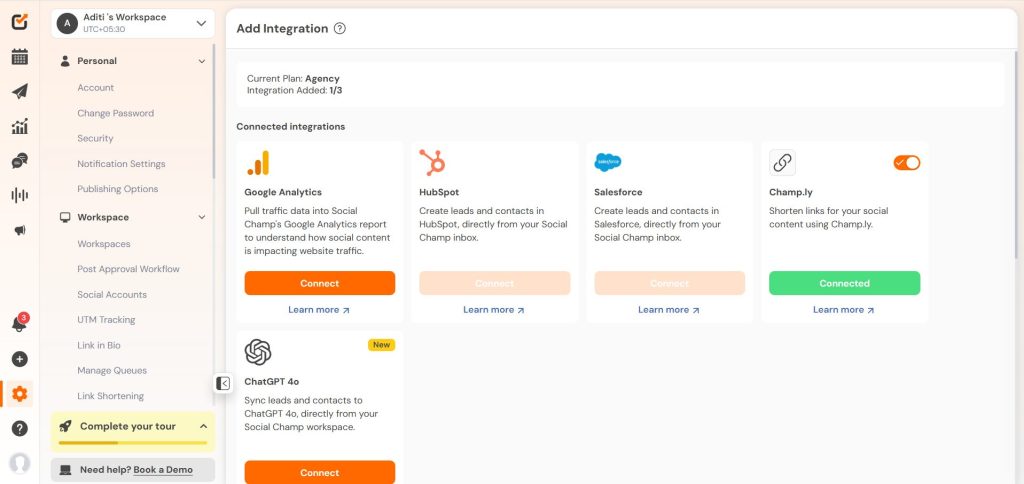The width and height of the screenshot is (1024, 484).
Task: Click the disabled HubSpot Connect button
Action: (494, 283)
